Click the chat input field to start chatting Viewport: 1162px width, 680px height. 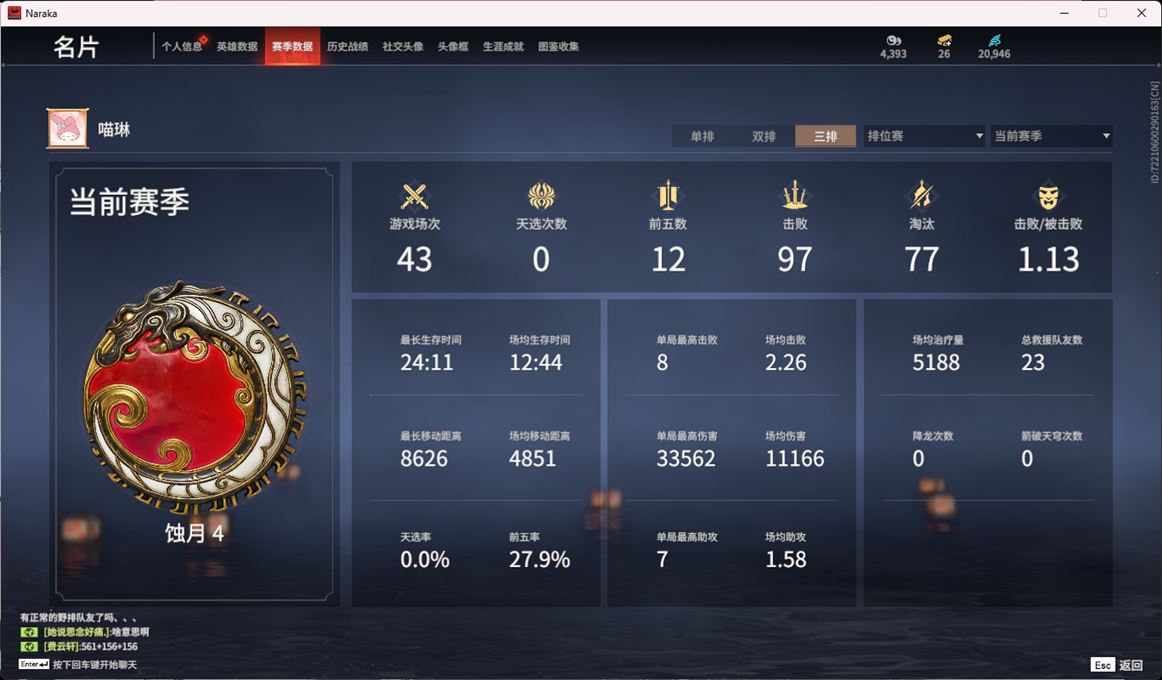pos(78,664)
